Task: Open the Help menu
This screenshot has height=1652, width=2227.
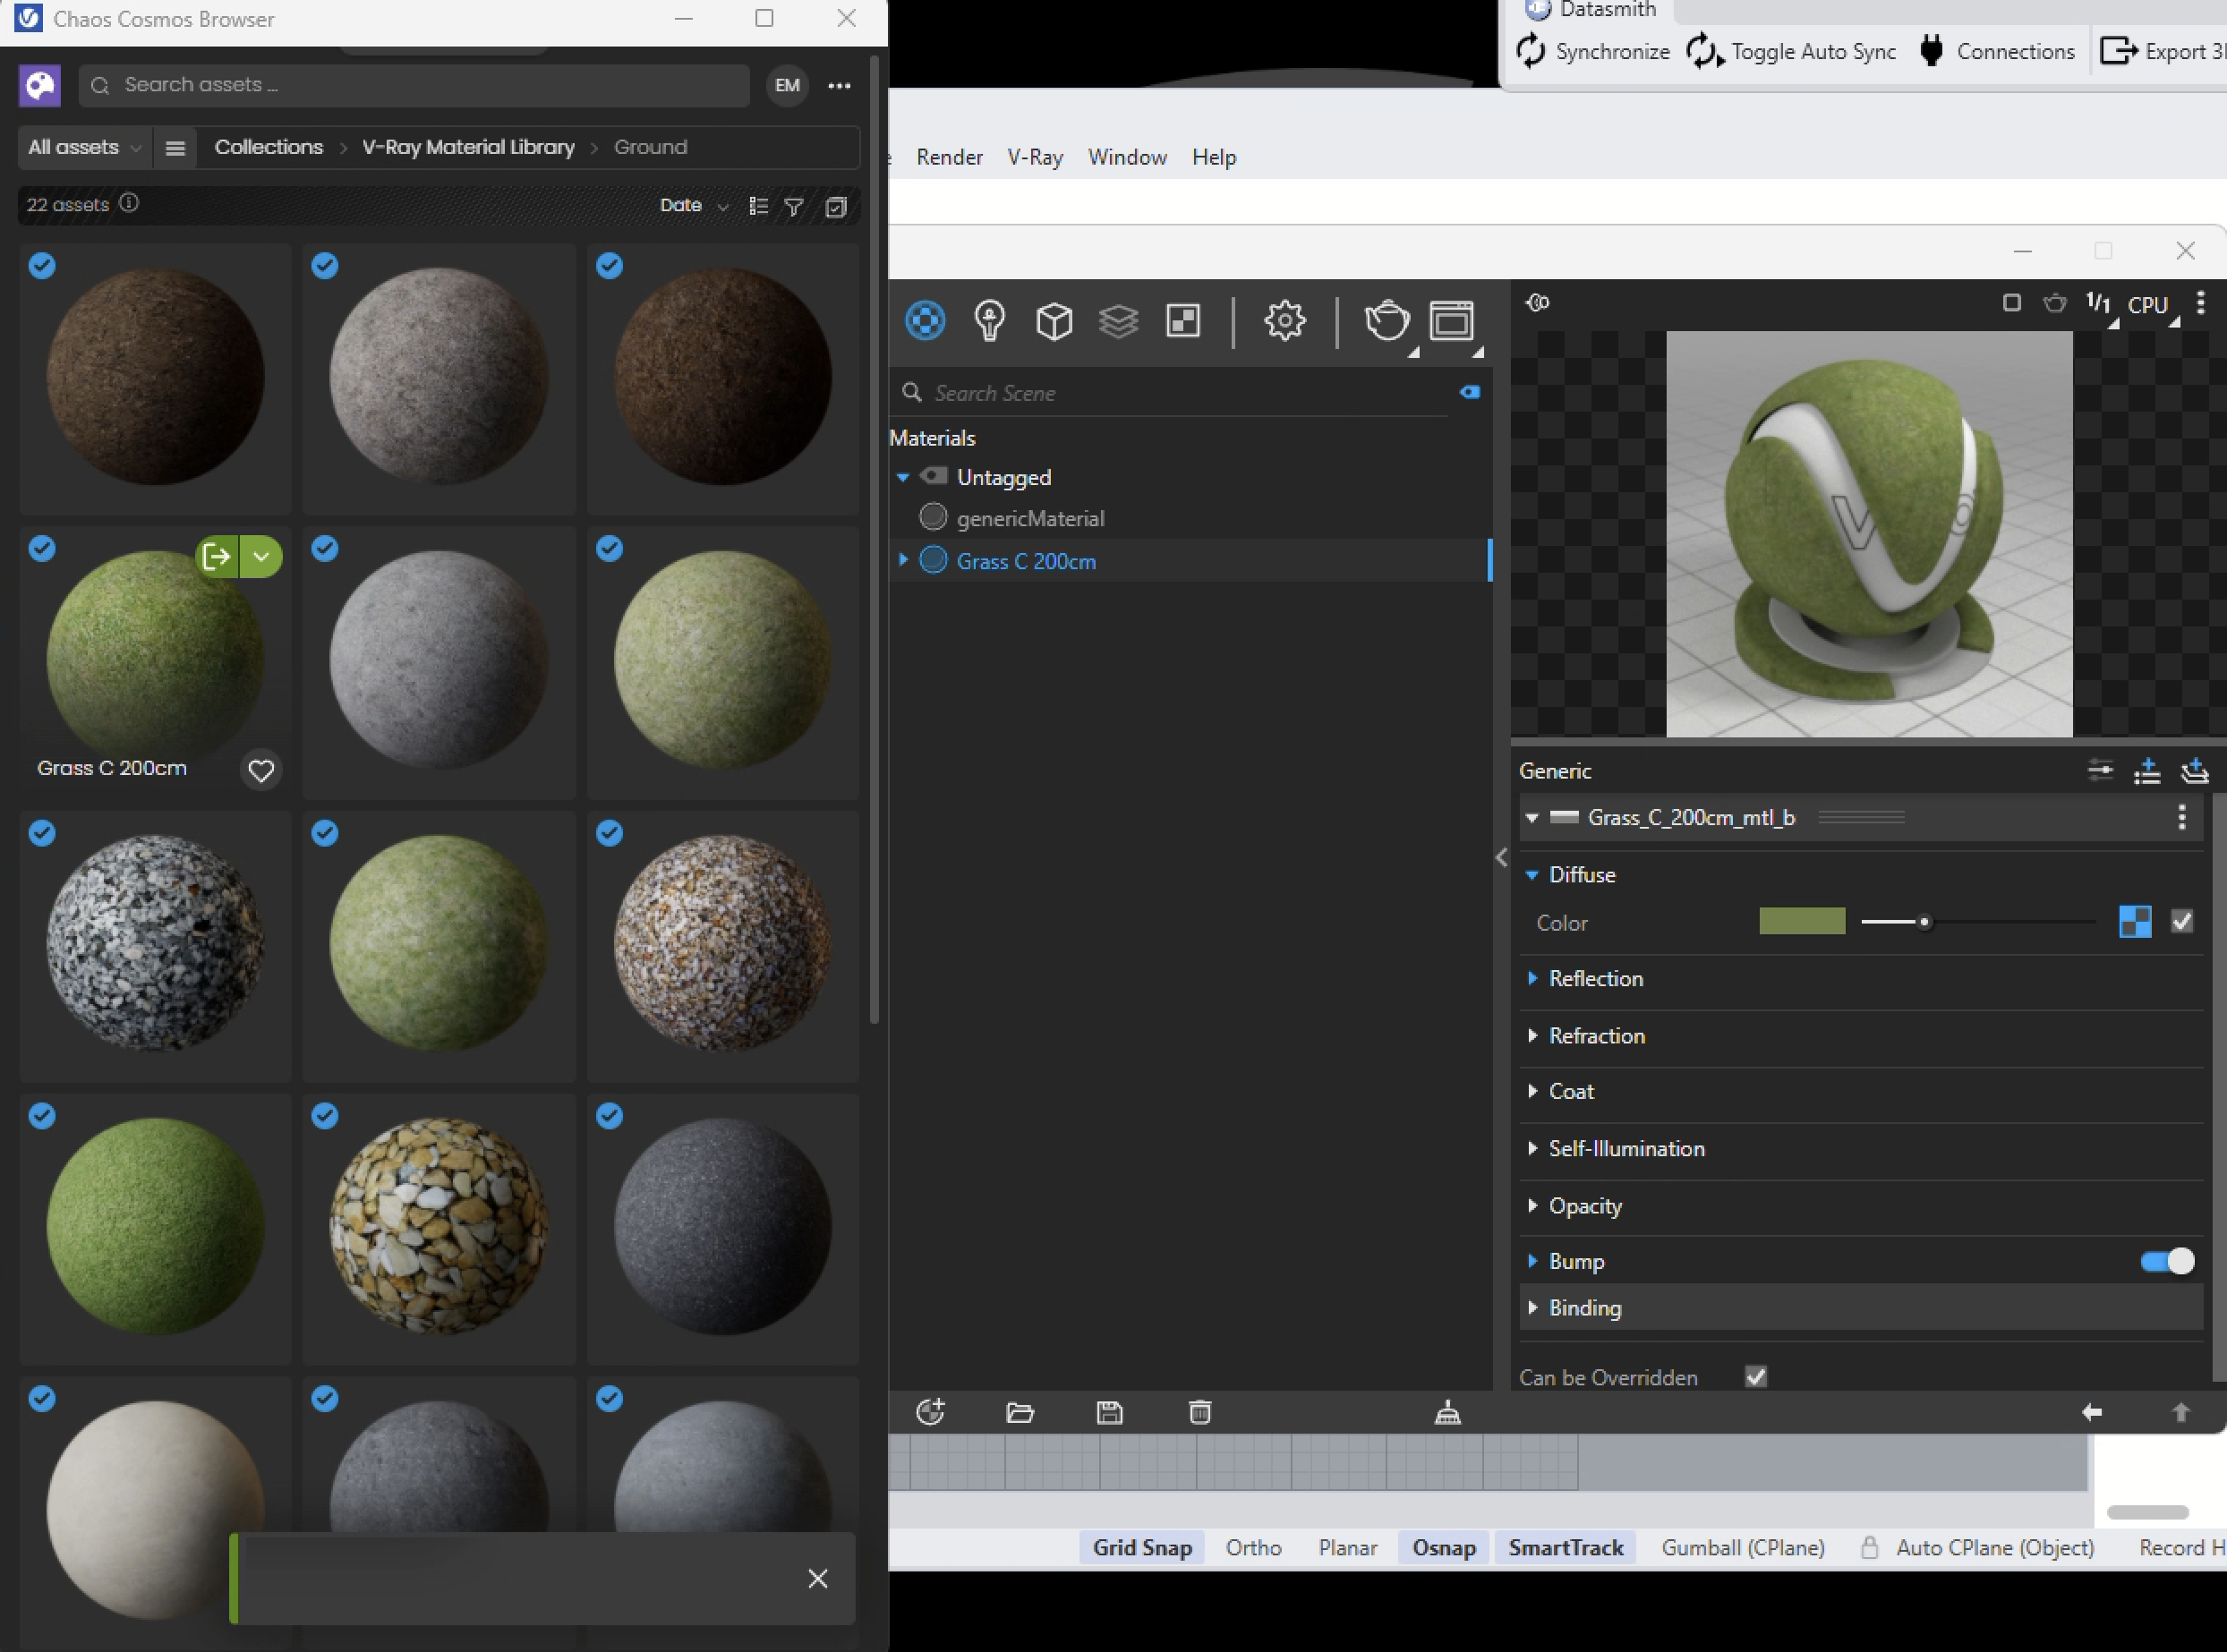Action: (x=1214, y=158)
